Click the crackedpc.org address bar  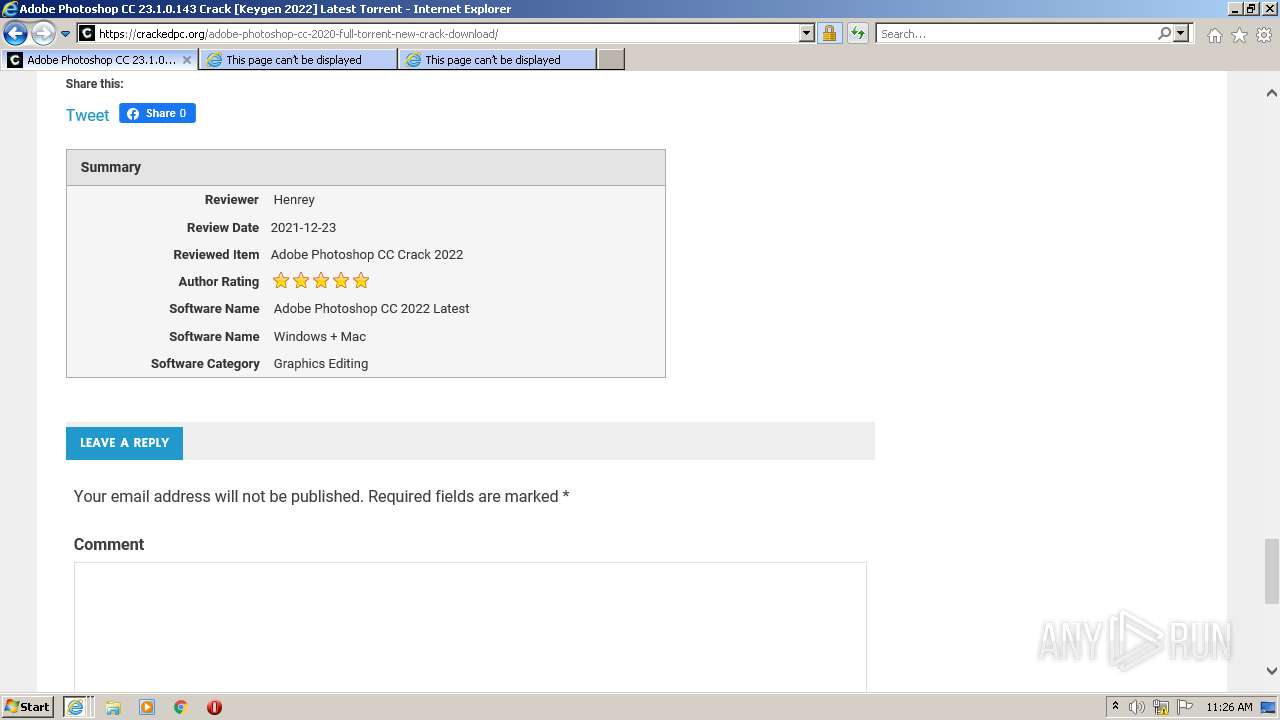[445, 34]
